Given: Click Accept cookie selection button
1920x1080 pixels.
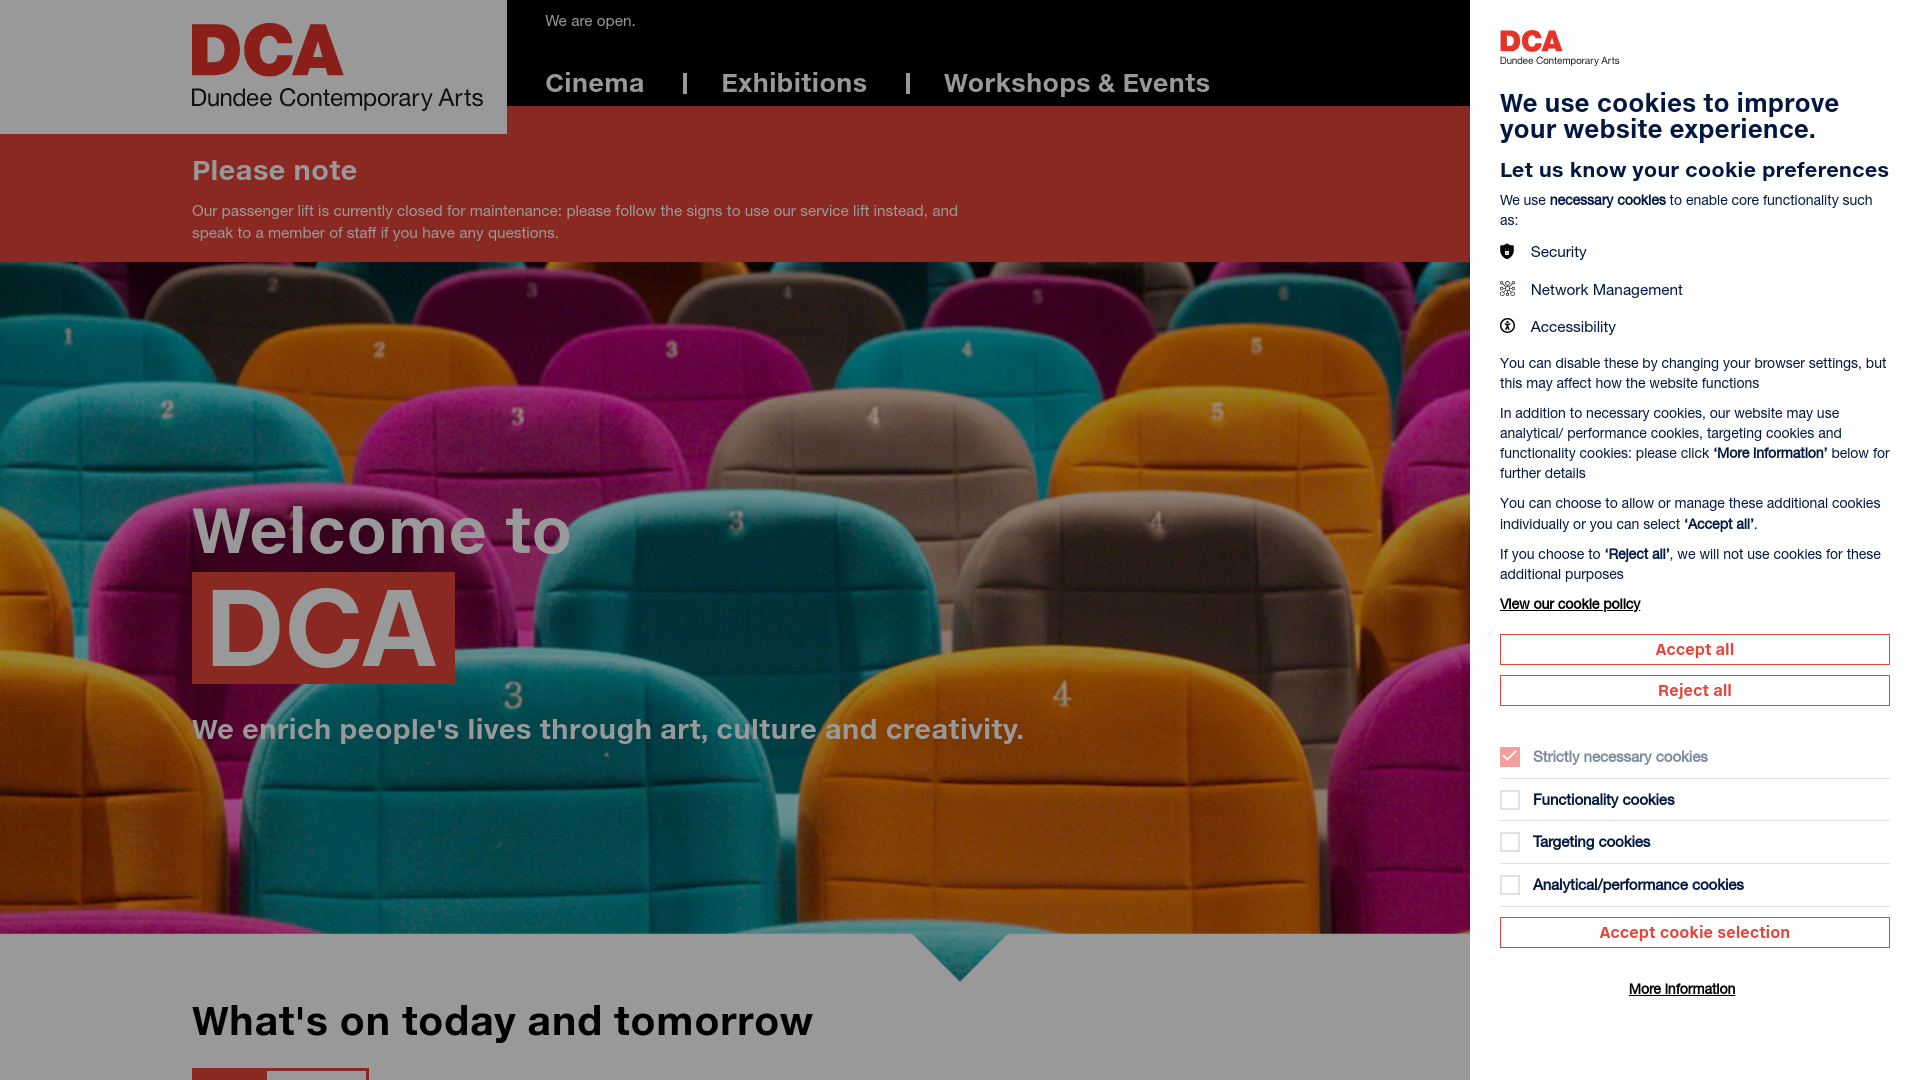Looking at the screenshot, I should click(x=1694, y=932).
